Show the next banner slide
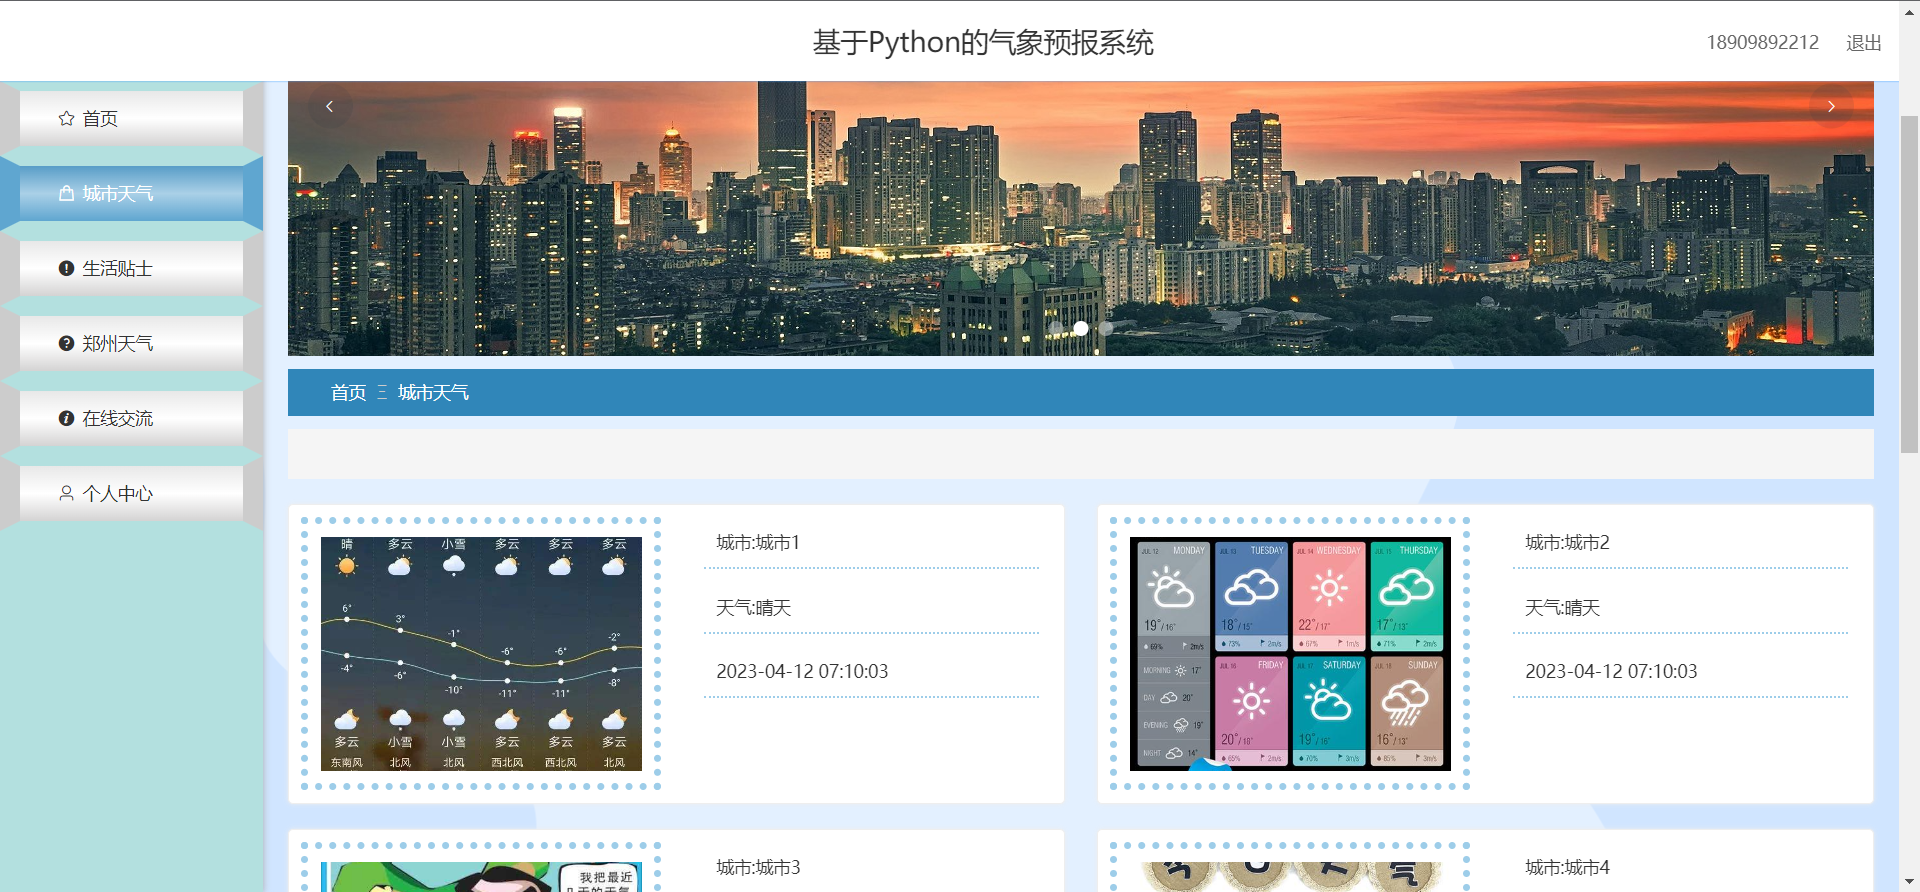The height and width of the screenshot is (892, 1920). point(1831,106)
